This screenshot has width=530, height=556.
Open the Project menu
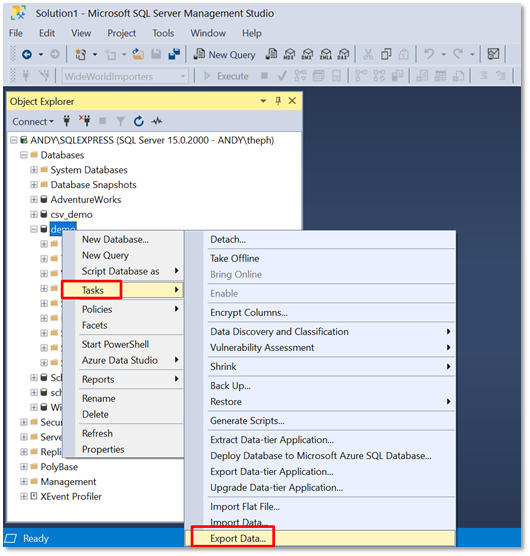click(x=122, y=33)
